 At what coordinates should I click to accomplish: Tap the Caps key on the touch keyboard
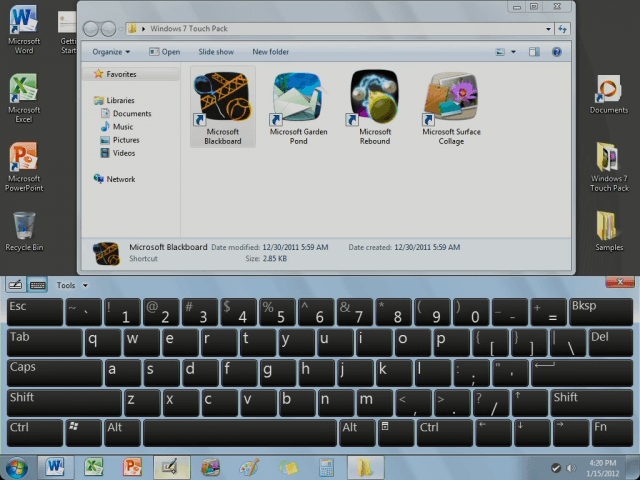[54, 373]
